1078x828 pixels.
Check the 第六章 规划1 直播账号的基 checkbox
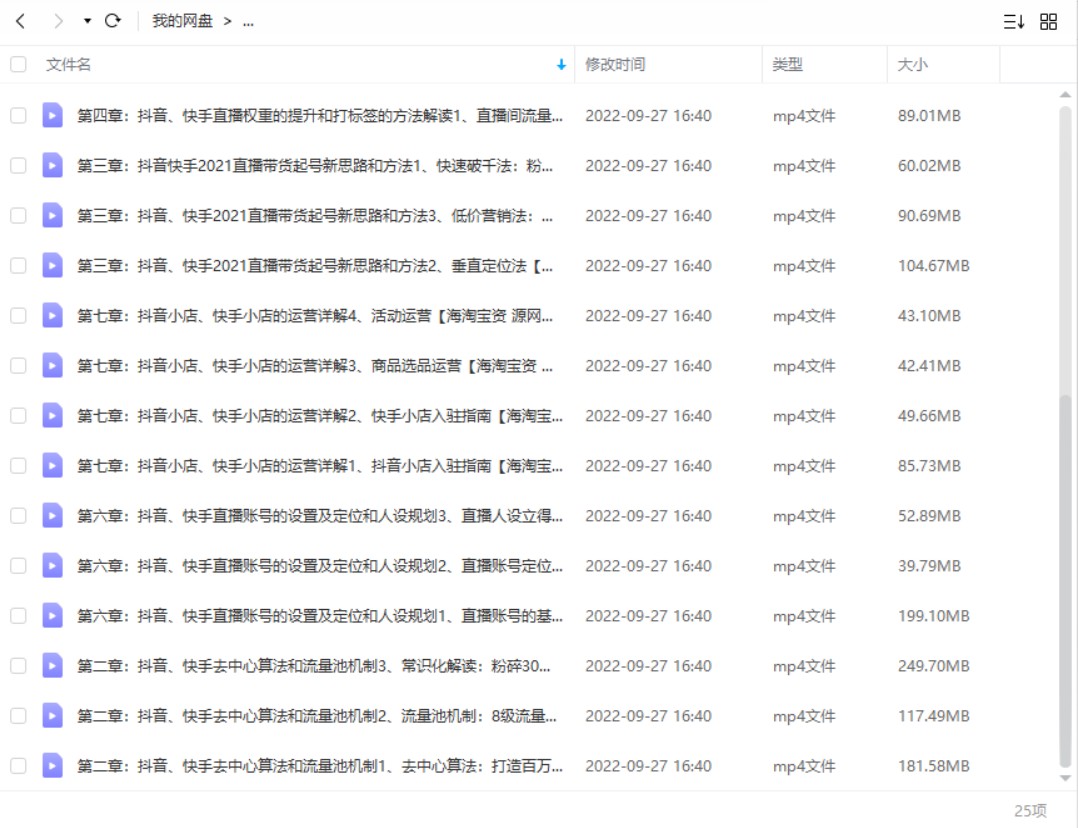tap(19, 616)
